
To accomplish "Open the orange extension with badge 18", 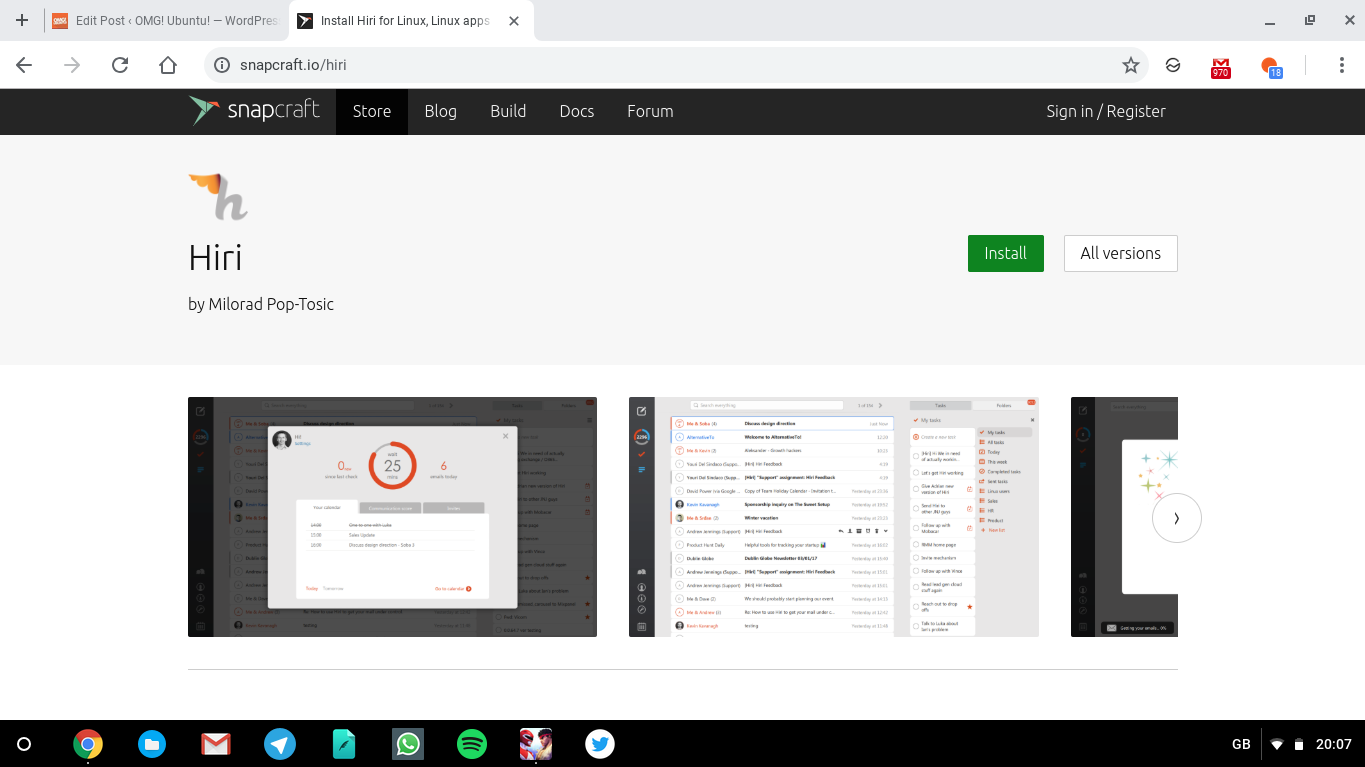I will tap(1270, 67).
